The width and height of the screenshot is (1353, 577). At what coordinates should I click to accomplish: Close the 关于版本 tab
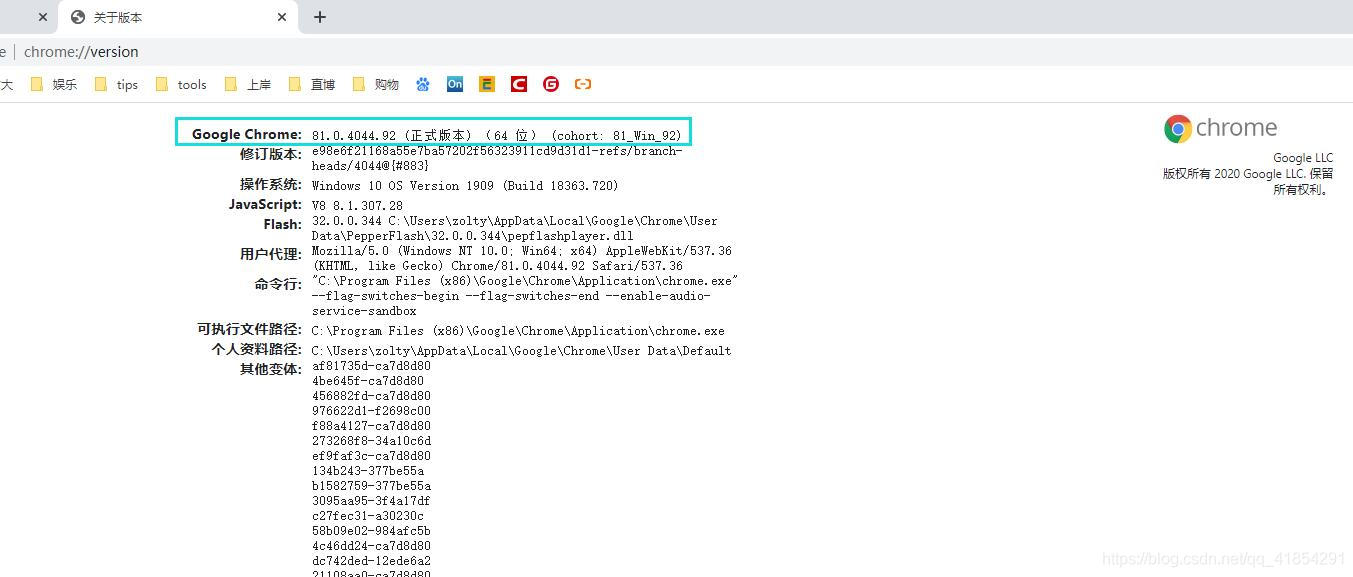282,17
